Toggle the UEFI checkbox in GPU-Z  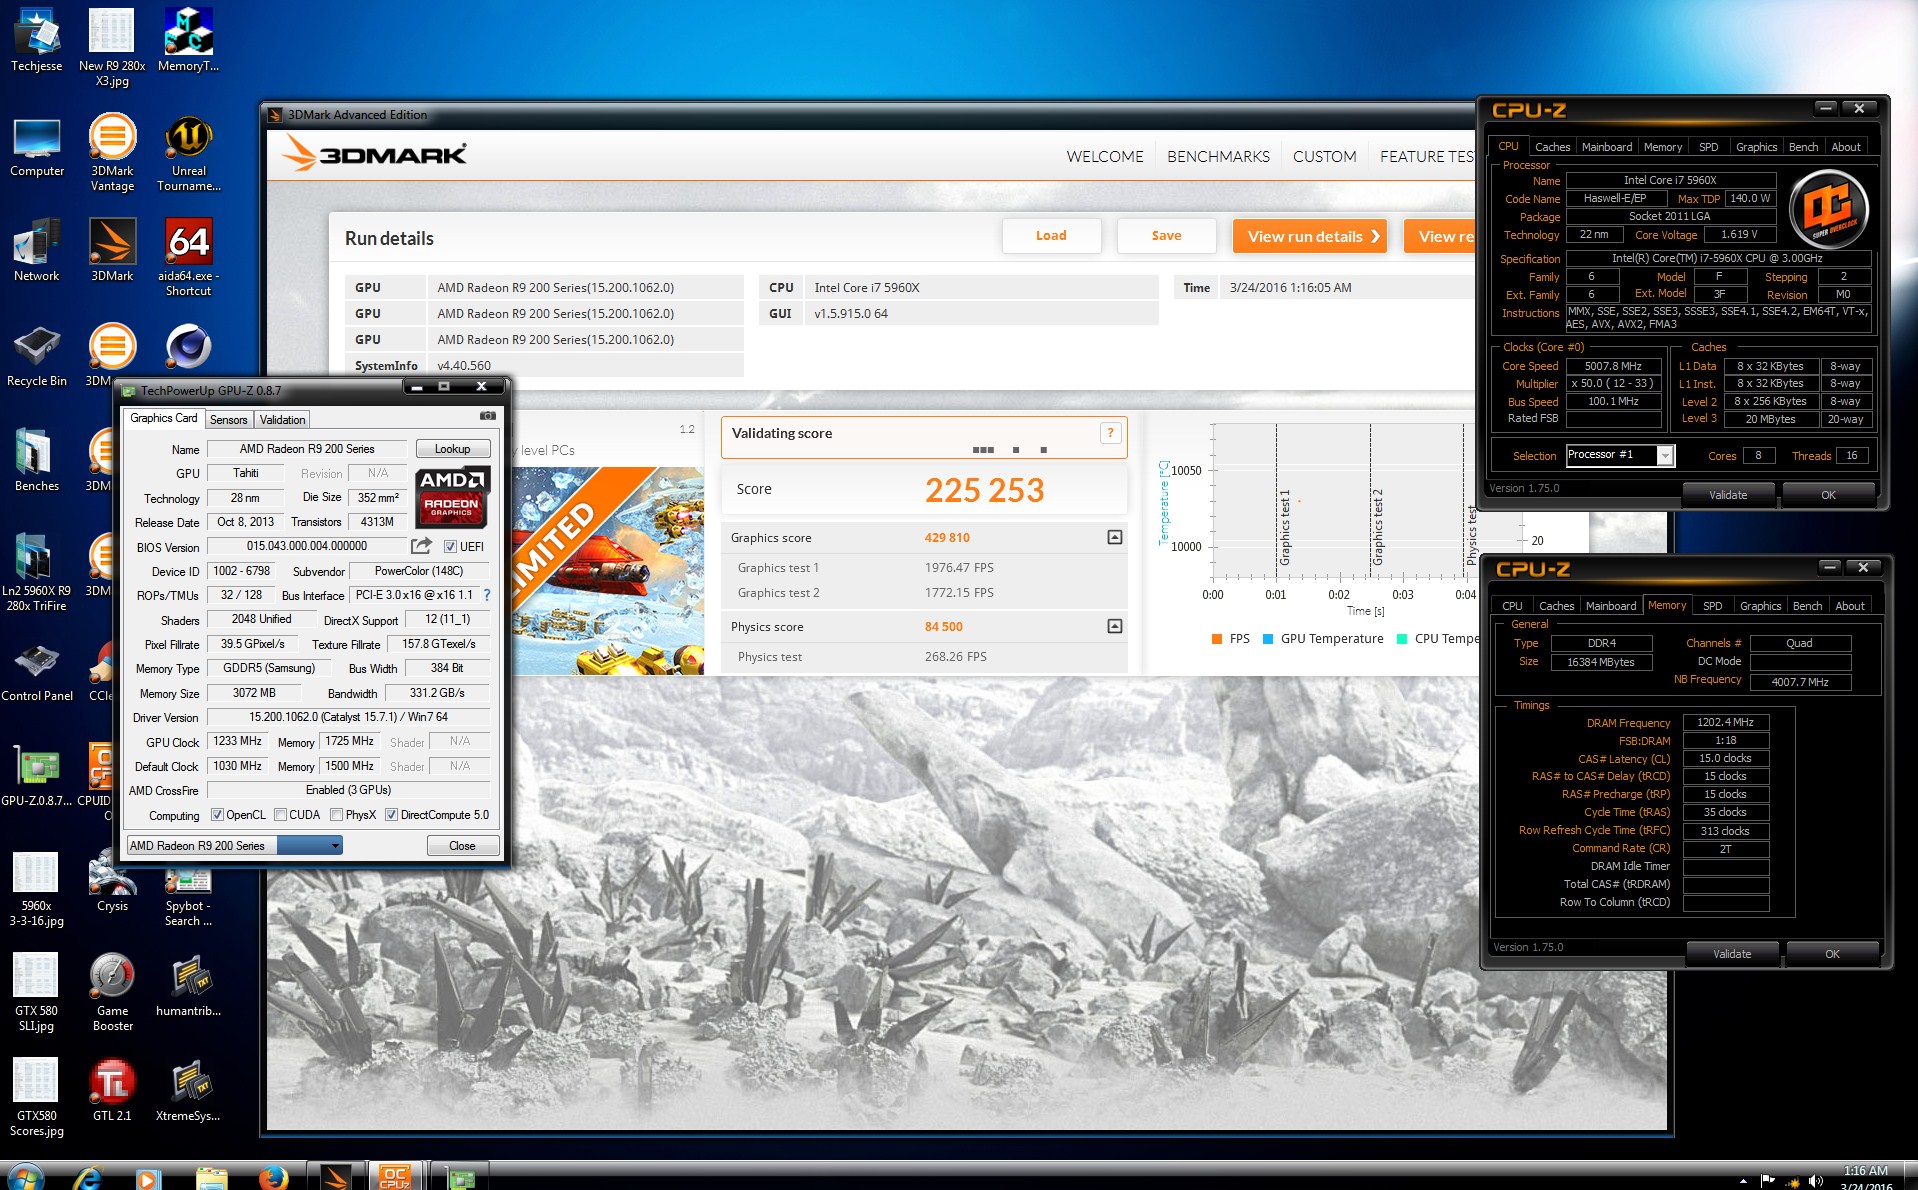coord(450,547)
